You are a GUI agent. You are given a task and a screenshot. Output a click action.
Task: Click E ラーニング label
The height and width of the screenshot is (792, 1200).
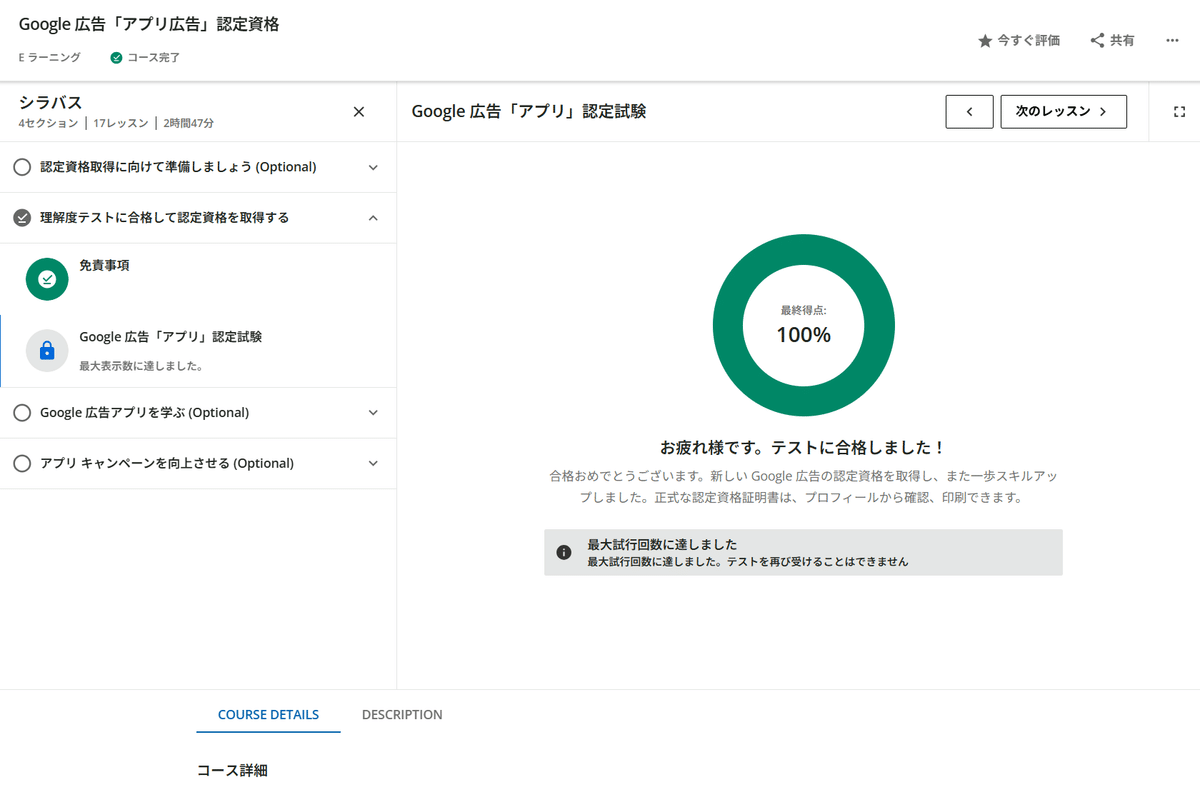[49, 58]
